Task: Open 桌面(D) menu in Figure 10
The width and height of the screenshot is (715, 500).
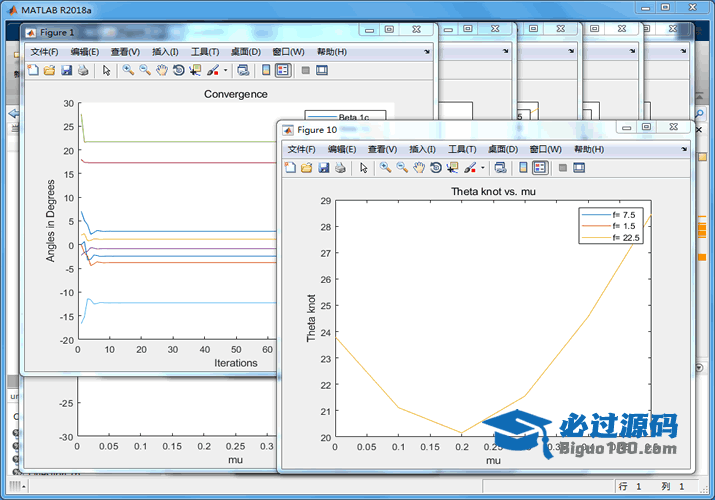Action: (503, 149)
